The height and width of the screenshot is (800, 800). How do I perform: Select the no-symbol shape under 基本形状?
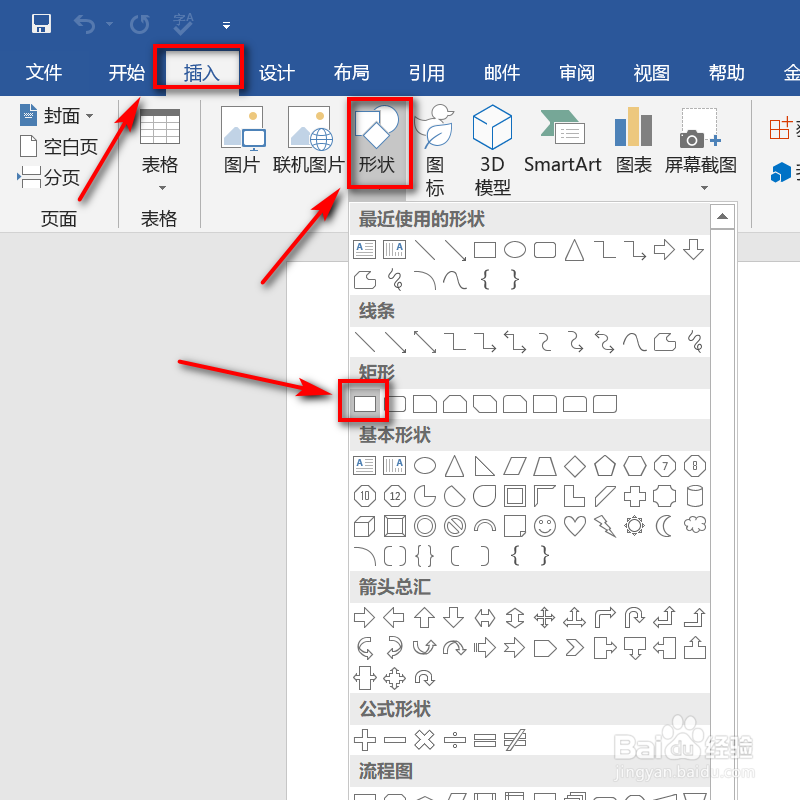[455, 526]
